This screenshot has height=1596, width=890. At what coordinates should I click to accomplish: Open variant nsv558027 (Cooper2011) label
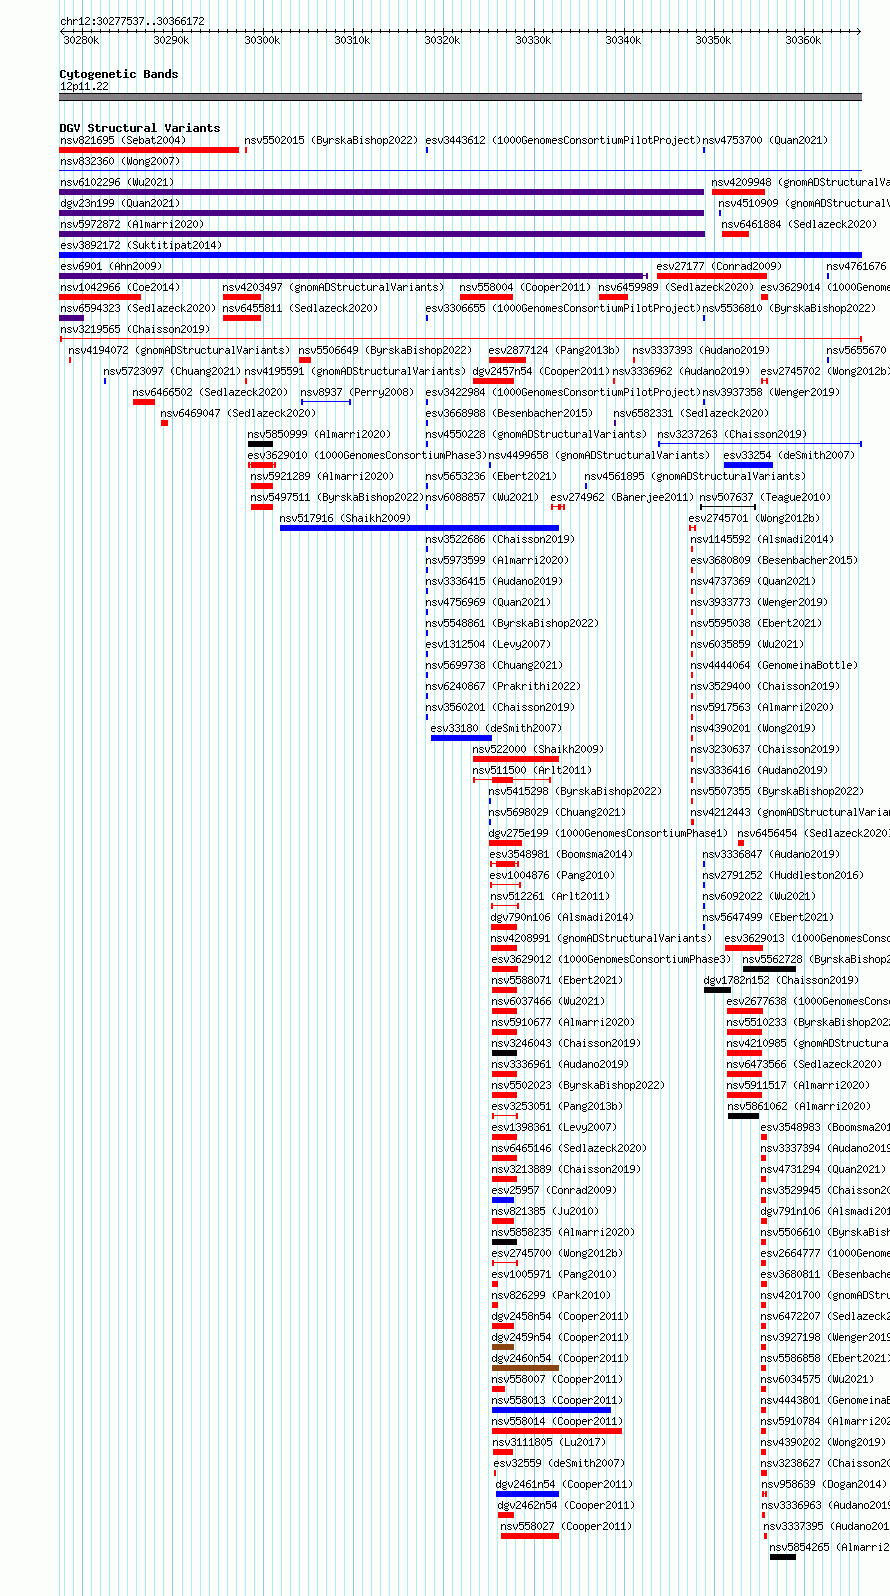click(567, 1527)
